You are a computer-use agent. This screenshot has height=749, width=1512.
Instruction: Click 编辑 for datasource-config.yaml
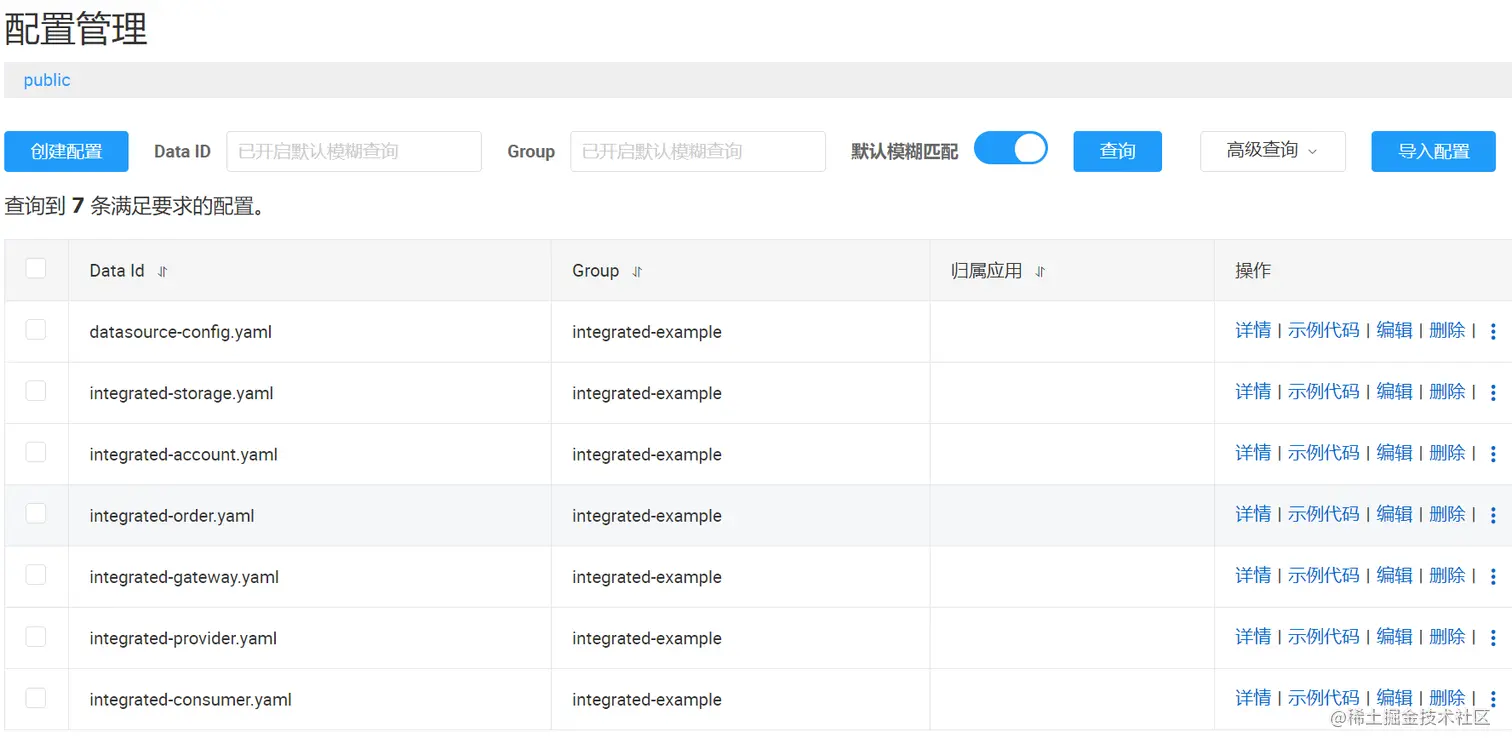pyautogui.click(x=1395, y=331)
